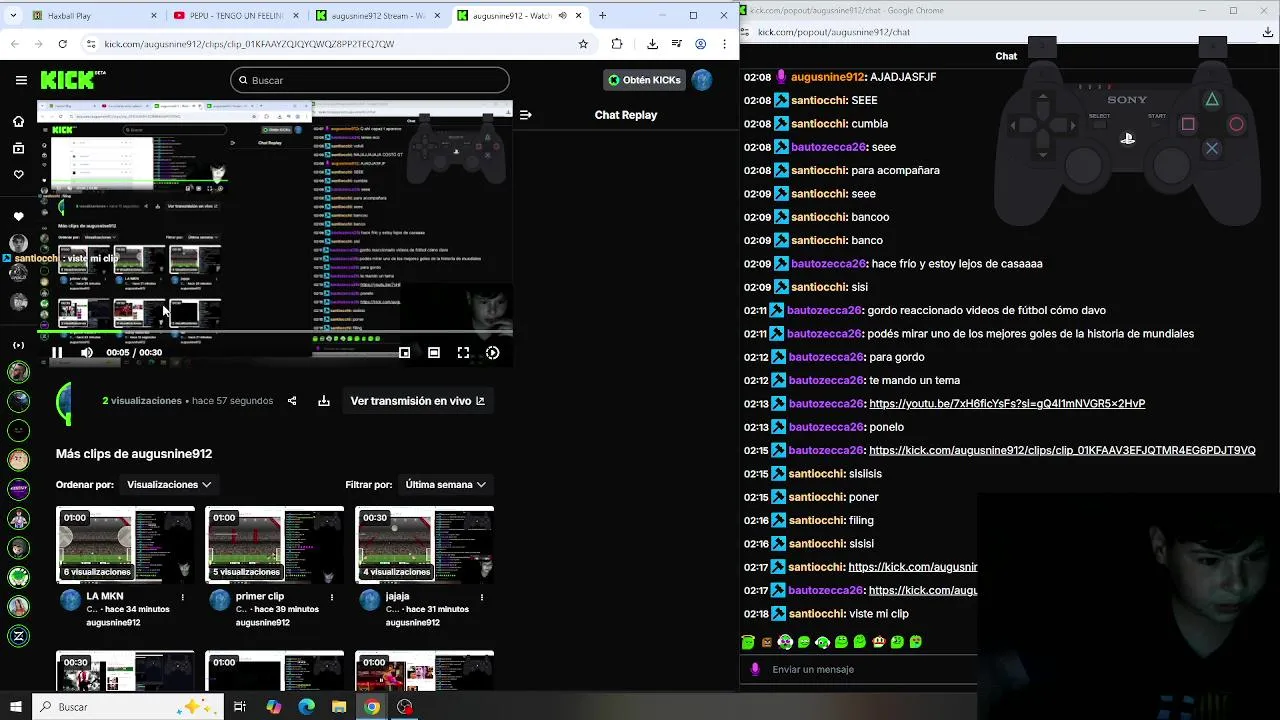Toggle theater mode on clip player
The image size is (1280, 720).
pyautogui.click(x=434, y=352)
